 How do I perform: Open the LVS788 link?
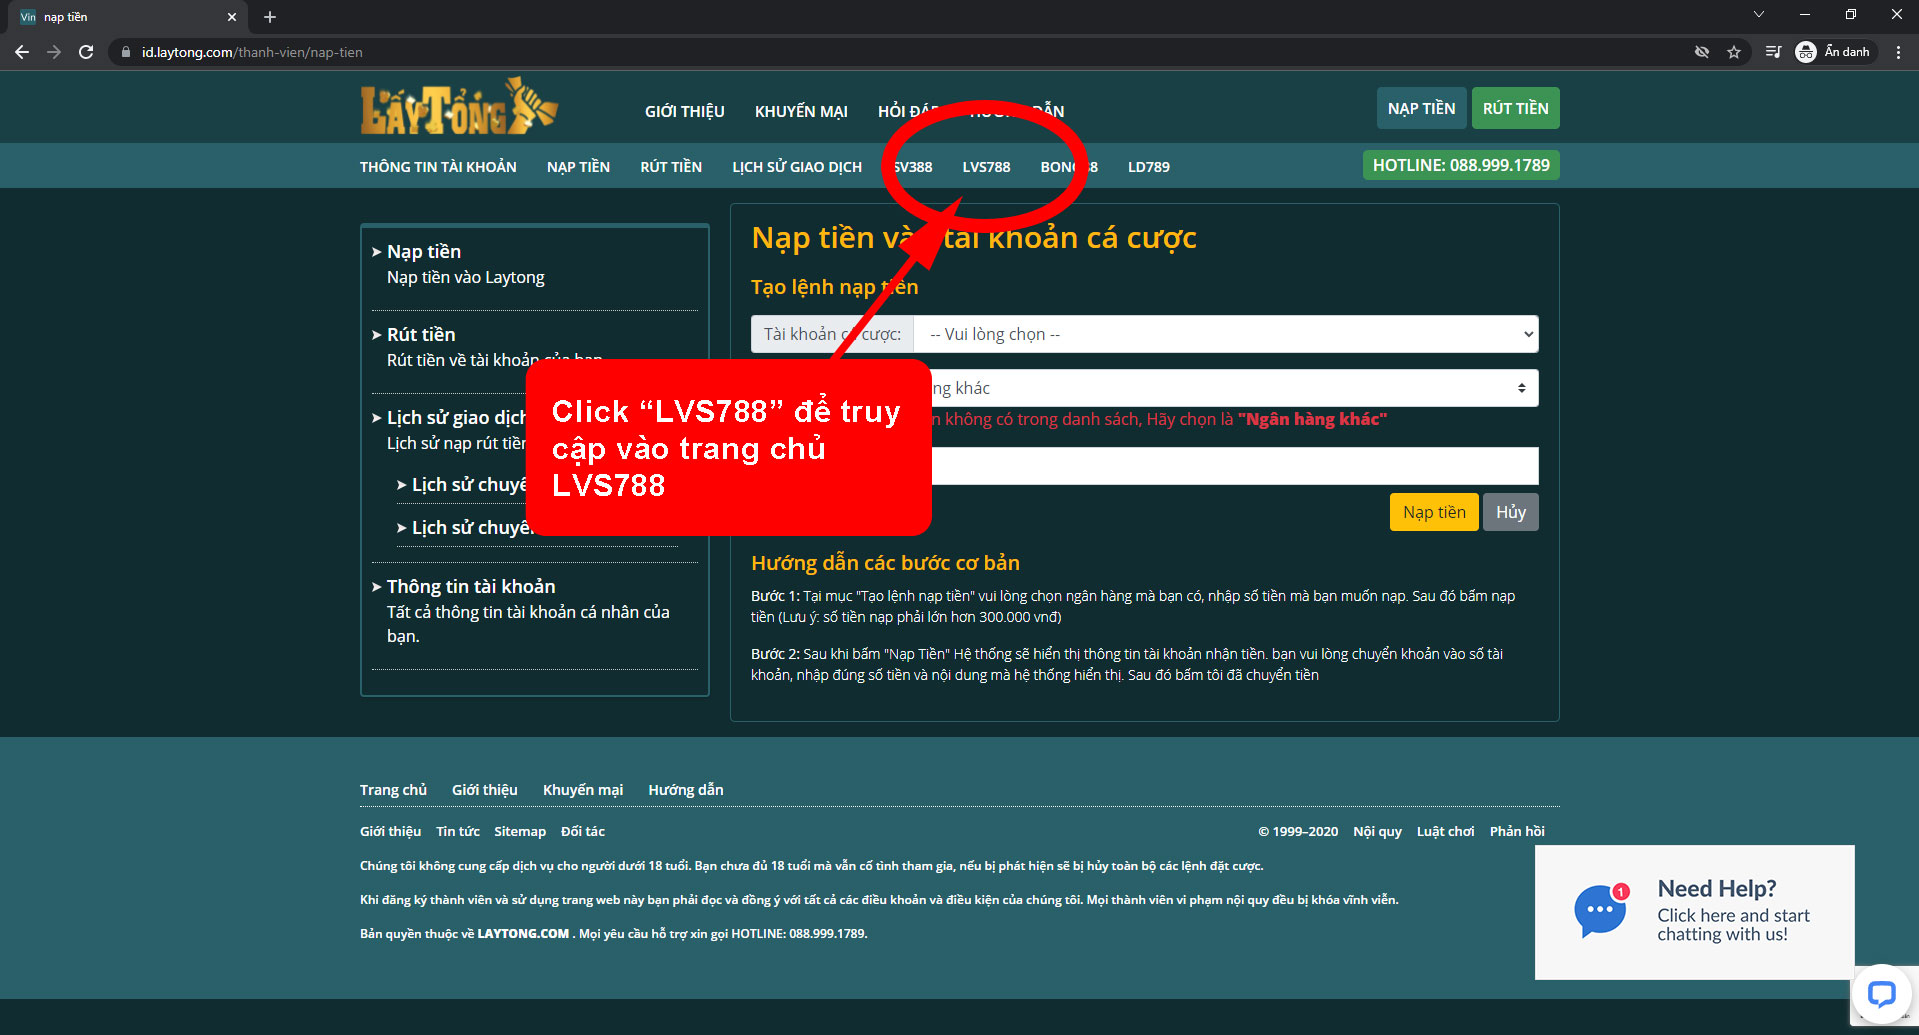pos(986,167)
